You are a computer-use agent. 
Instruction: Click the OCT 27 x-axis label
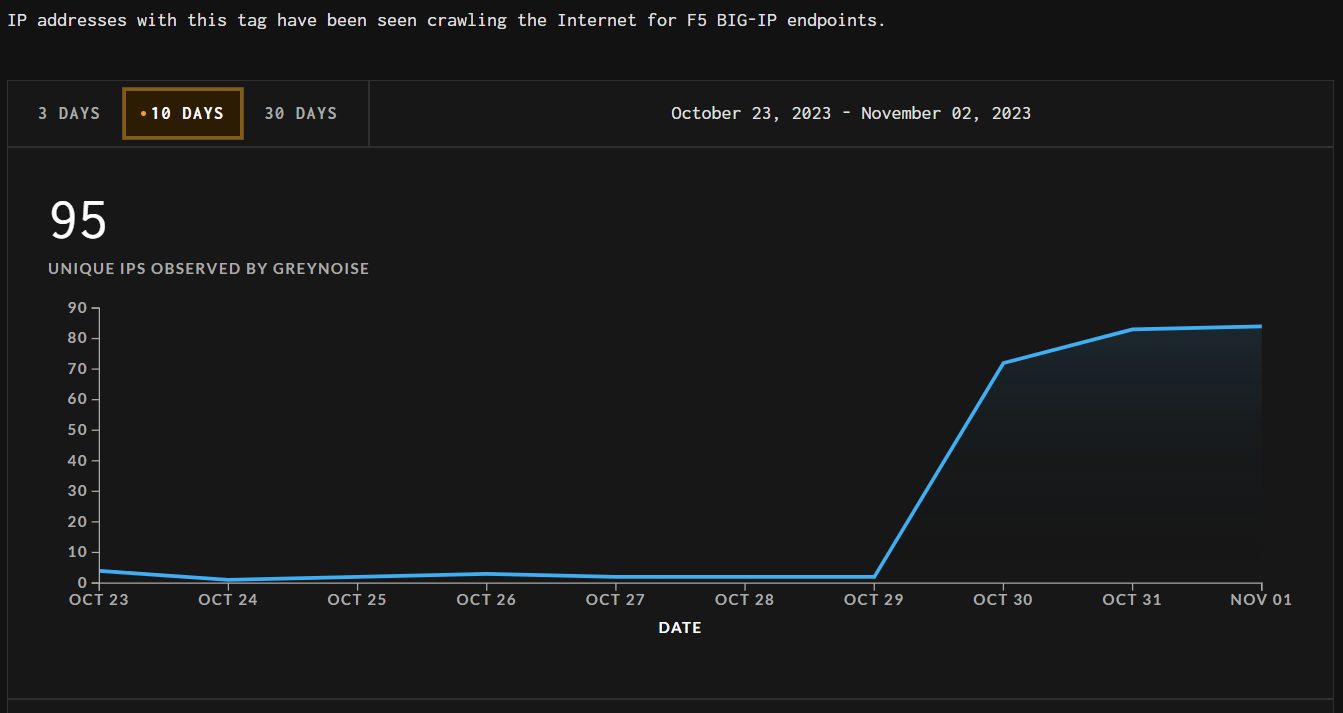click(615, 600)
